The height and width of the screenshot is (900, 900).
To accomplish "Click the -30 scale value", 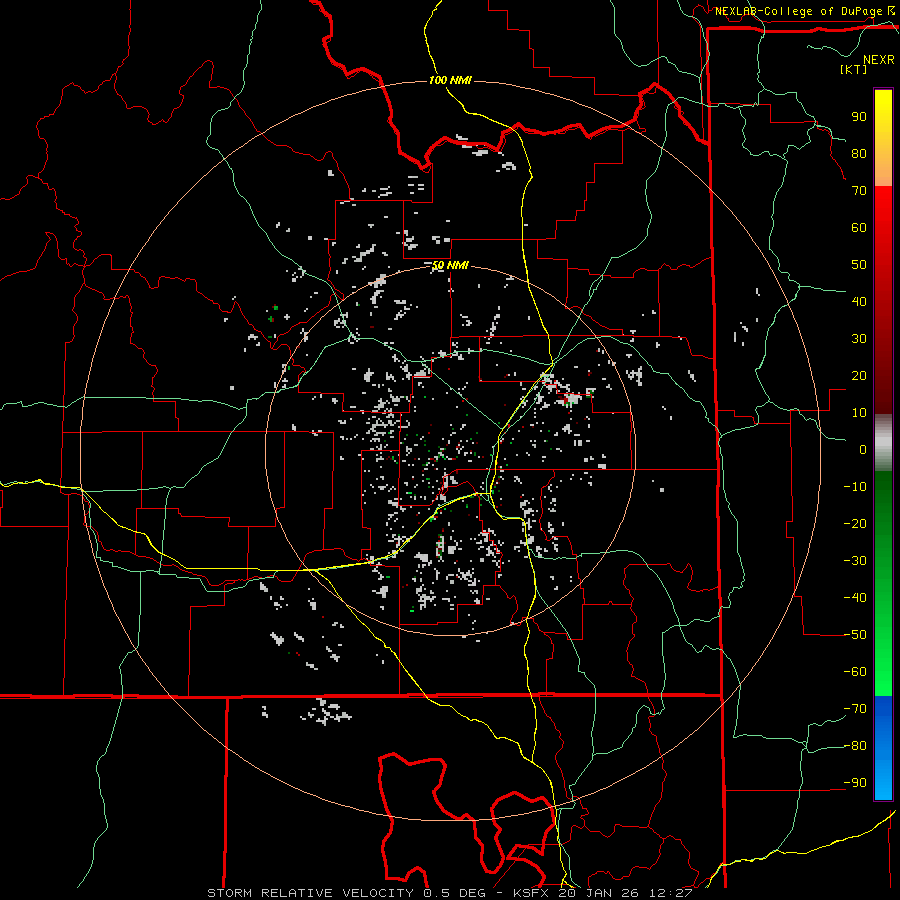I will point(855,561).
